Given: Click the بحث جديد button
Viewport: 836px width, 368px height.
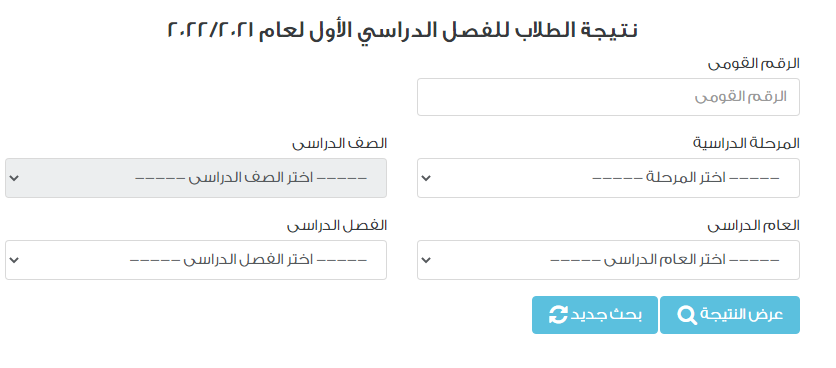Looking at the screenshot, I should point(594,315).
